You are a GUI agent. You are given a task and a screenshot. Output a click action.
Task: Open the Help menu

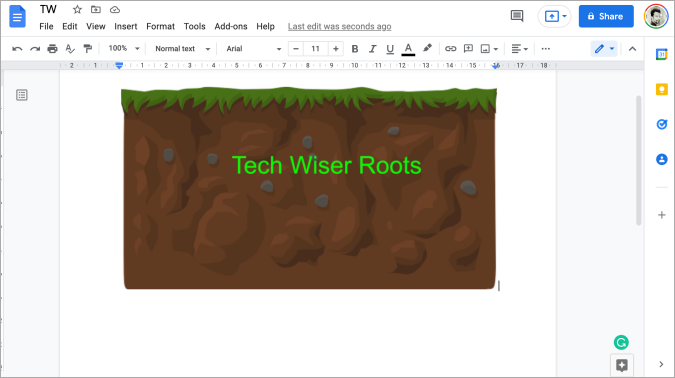pos(265,26)
